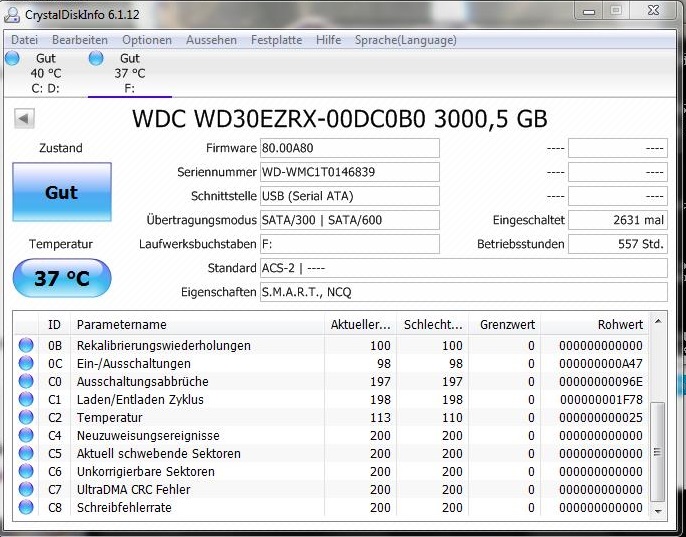Click raw value 00000000096E
Screen dimensions: 686x537
[601, 381]
